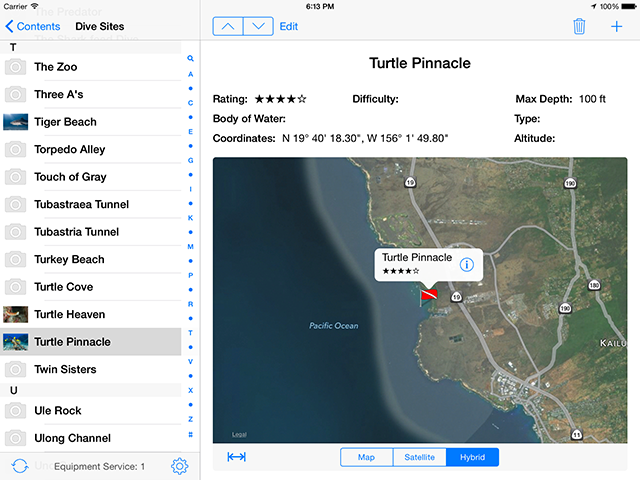Add a new dive site with plus
Screen dimensions: 640x480
pos(616,26)
